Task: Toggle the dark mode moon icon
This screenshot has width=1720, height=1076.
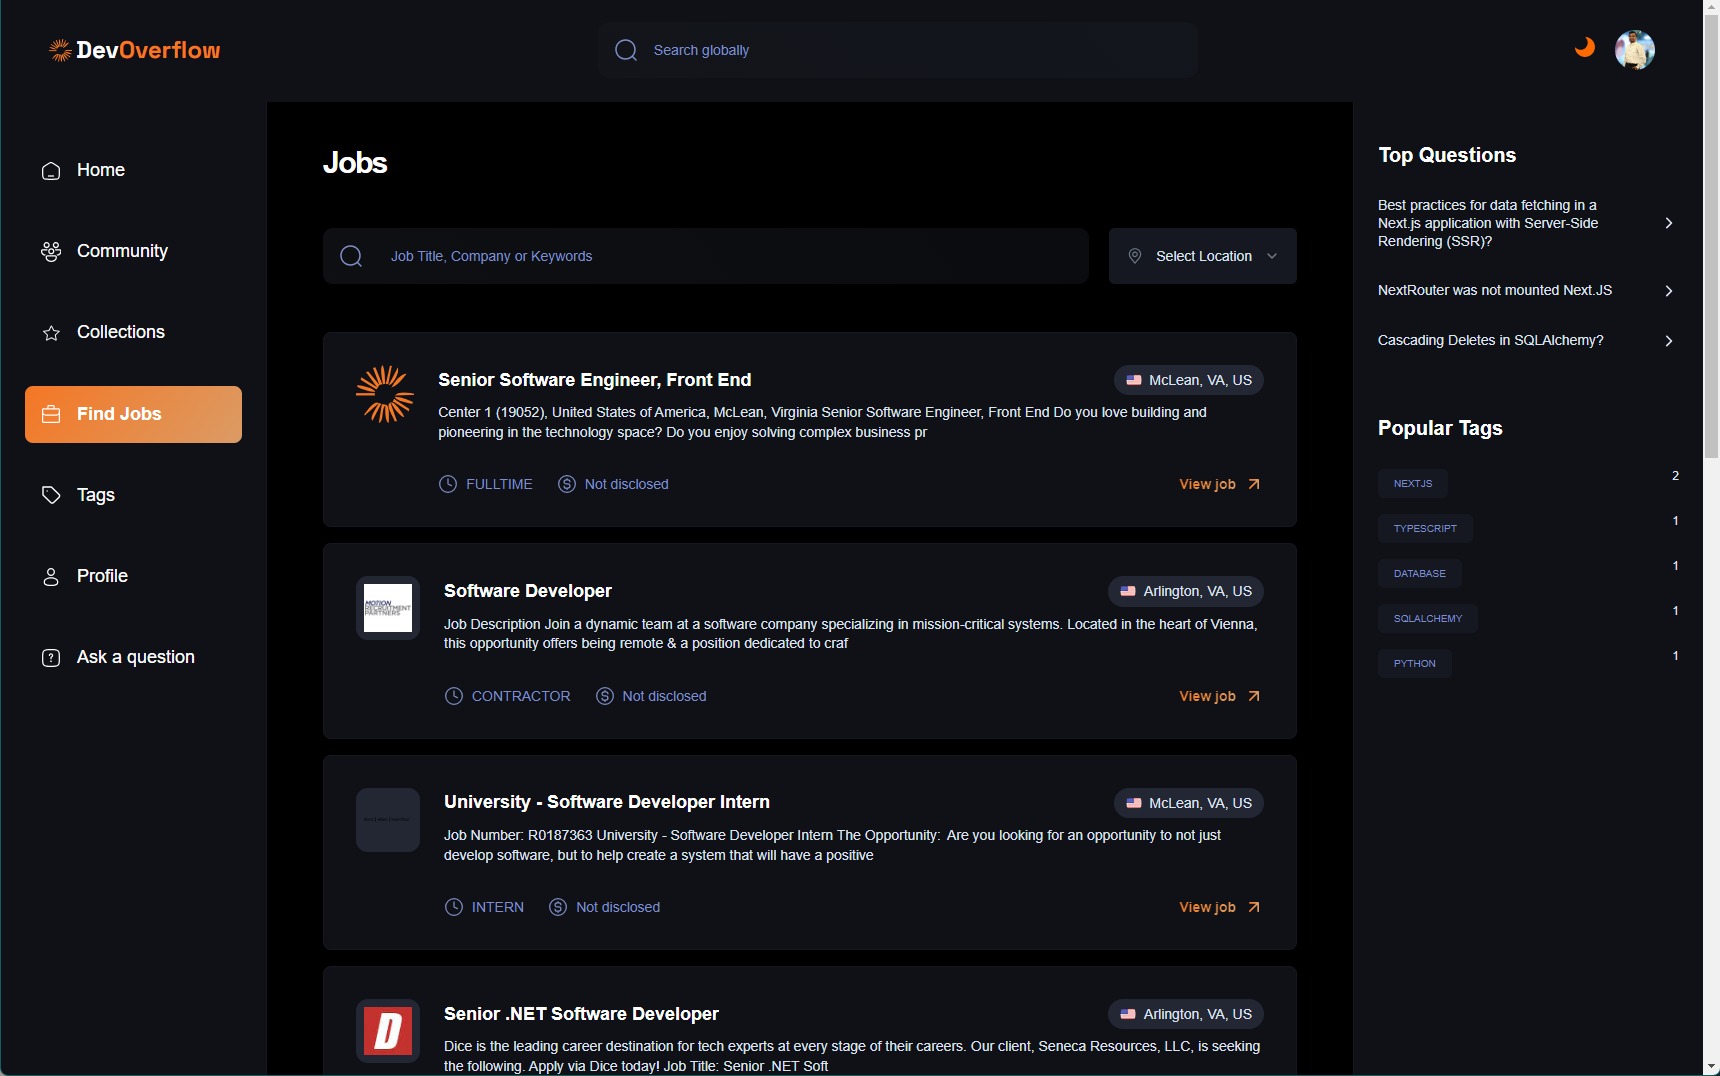Action: click(1585, 47)
